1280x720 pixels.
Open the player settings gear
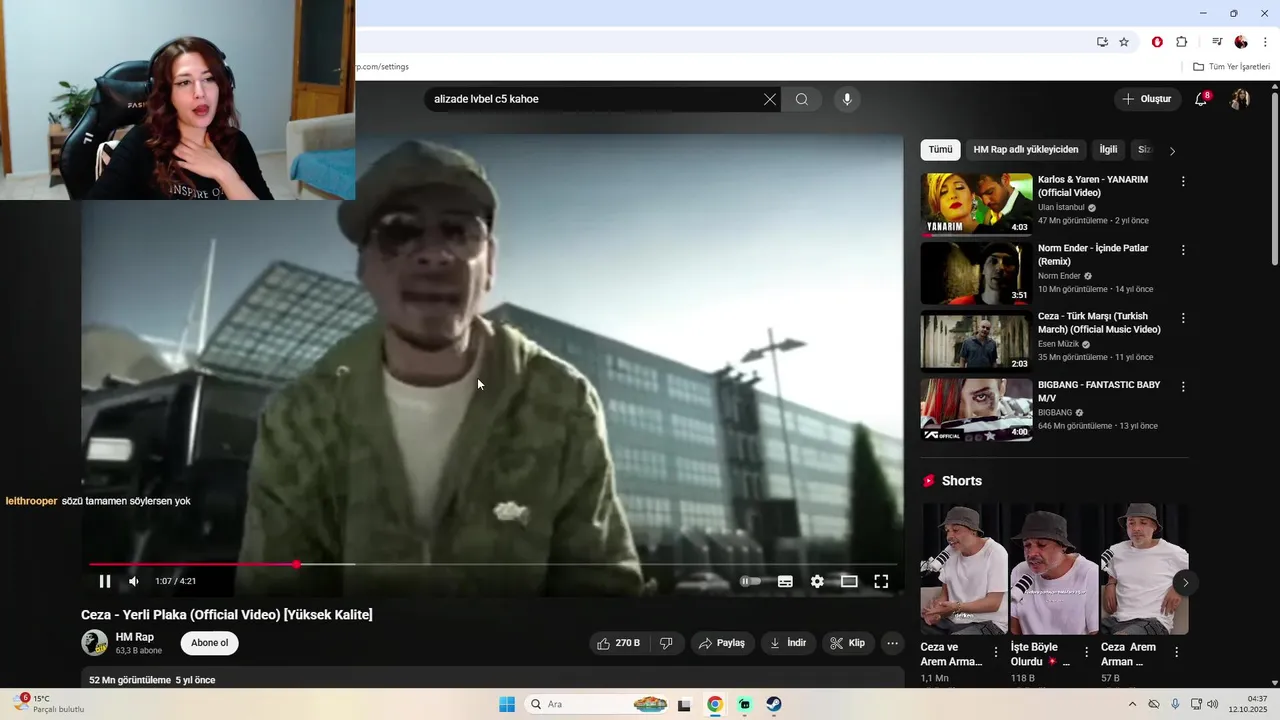[x=817, y=581]
